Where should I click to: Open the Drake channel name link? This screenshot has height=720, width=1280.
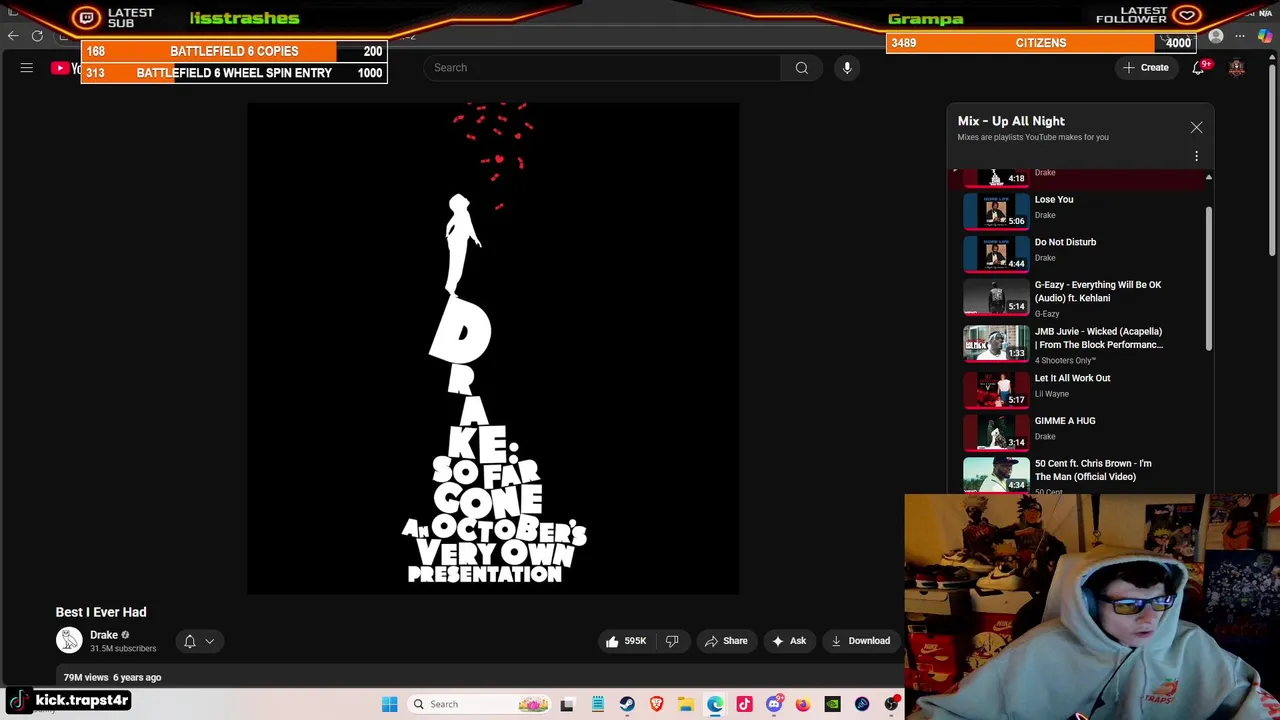[104, 635]
